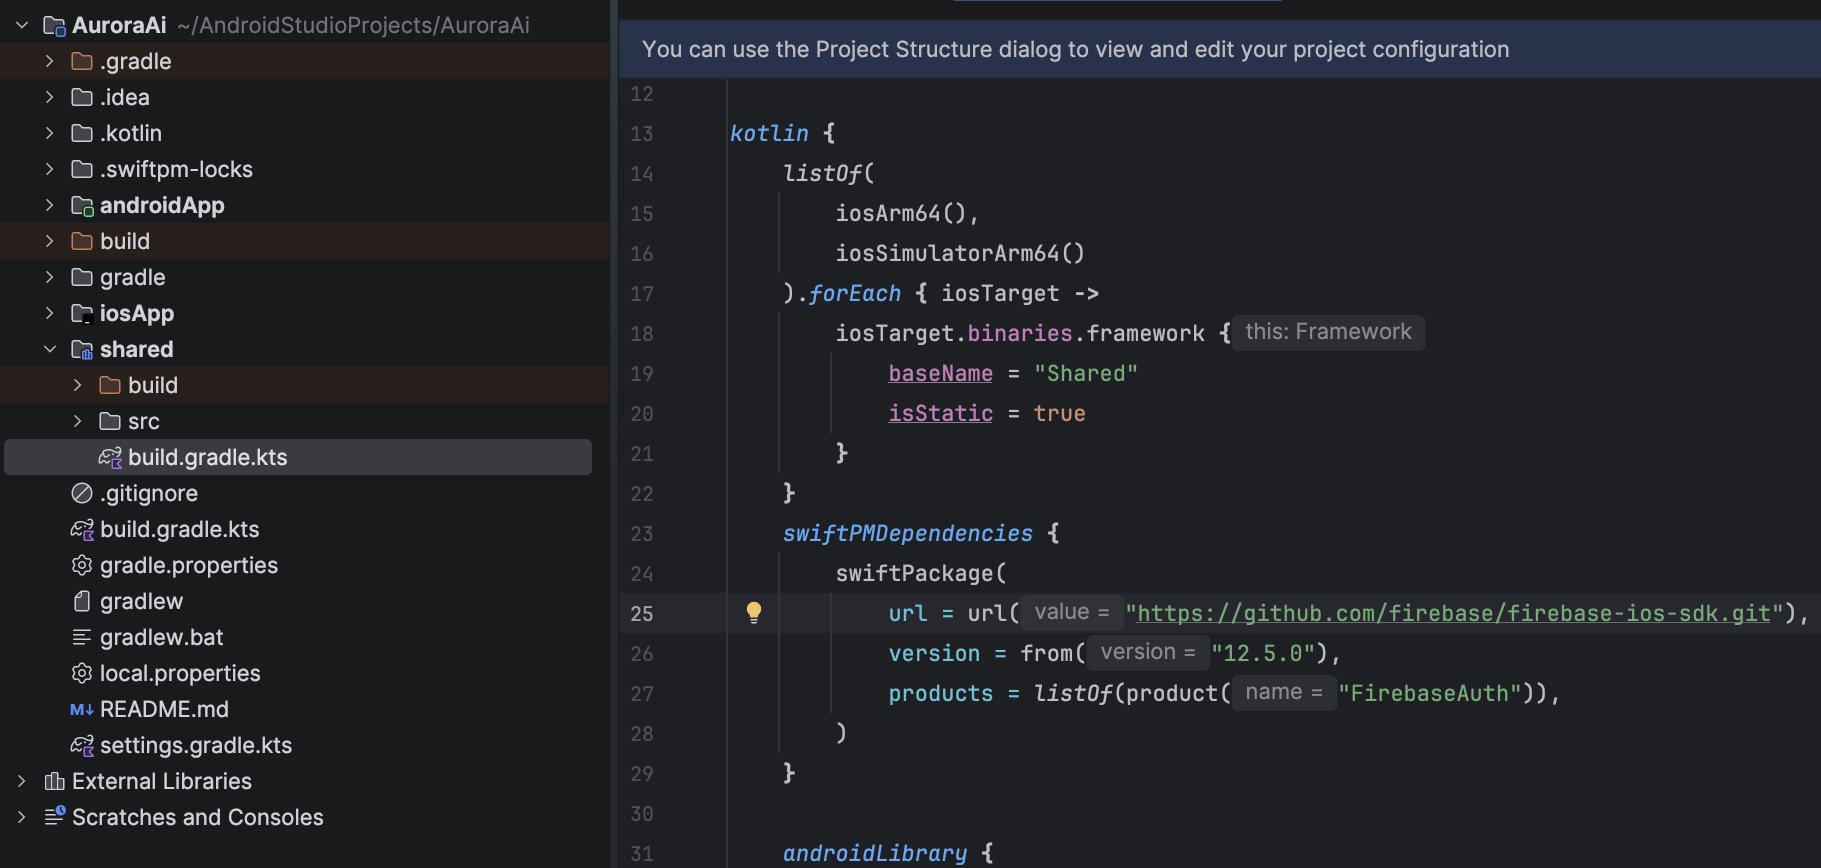The height and width of the screenshot is (868, 1821).
Task: Collapse the AuroraAi project root chevron
Action: [x=22, y=25]
